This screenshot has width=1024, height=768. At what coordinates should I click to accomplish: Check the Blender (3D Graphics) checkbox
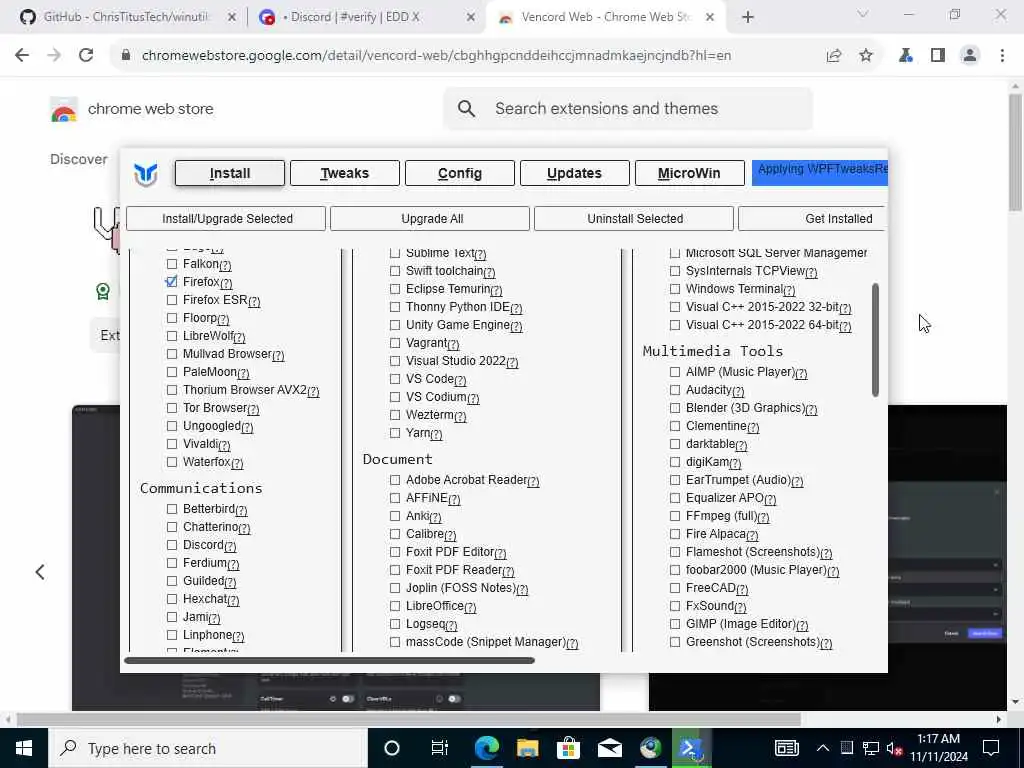tap(675, 408)
